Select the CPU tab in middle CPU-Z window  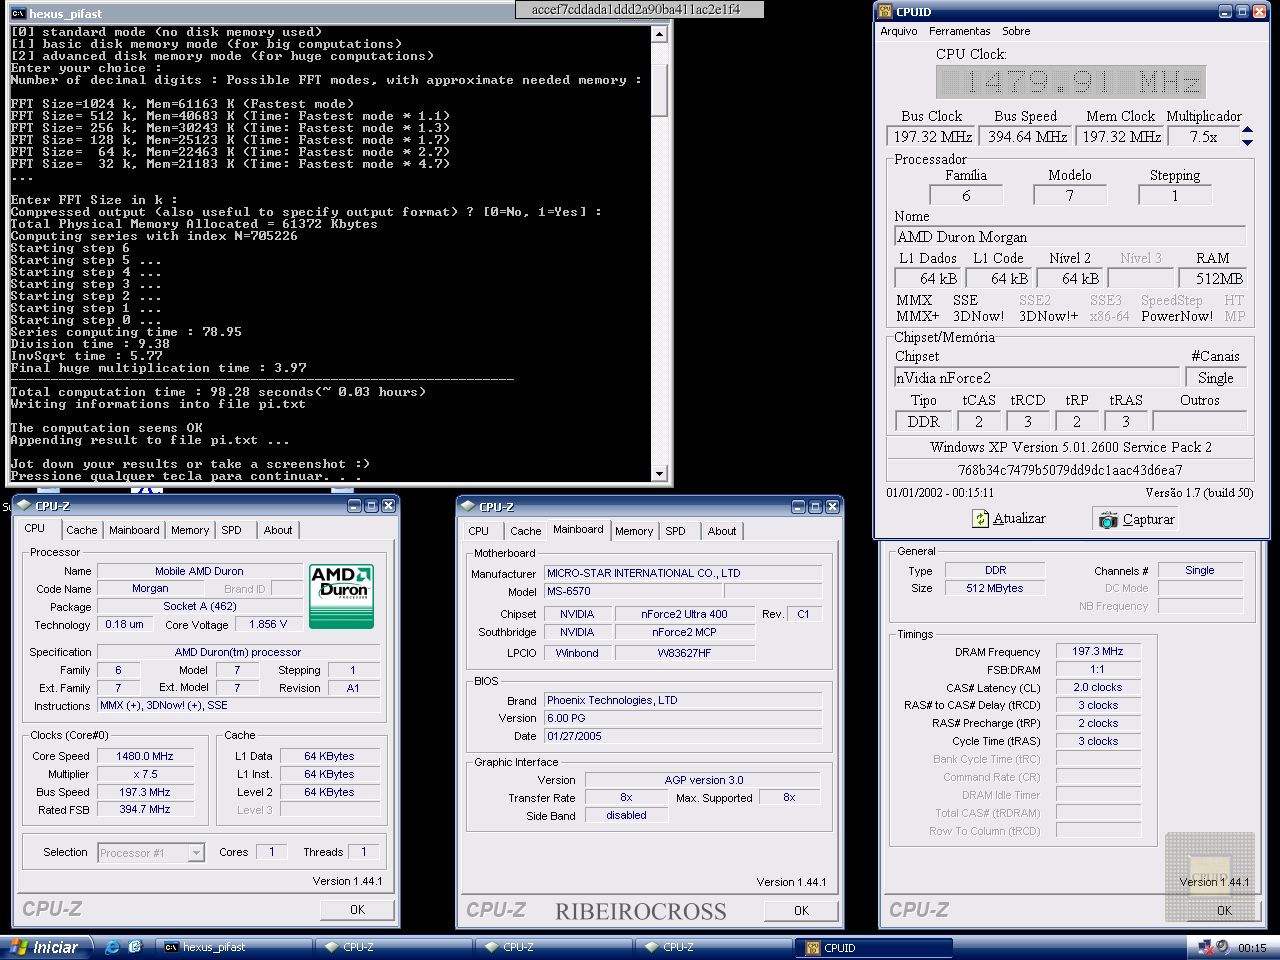pos(479,532)
